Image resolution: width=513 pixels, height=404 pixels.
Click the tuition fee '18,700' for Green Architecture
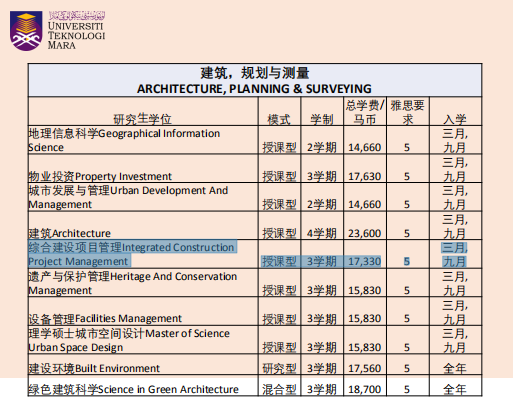(x=365, y=390)
